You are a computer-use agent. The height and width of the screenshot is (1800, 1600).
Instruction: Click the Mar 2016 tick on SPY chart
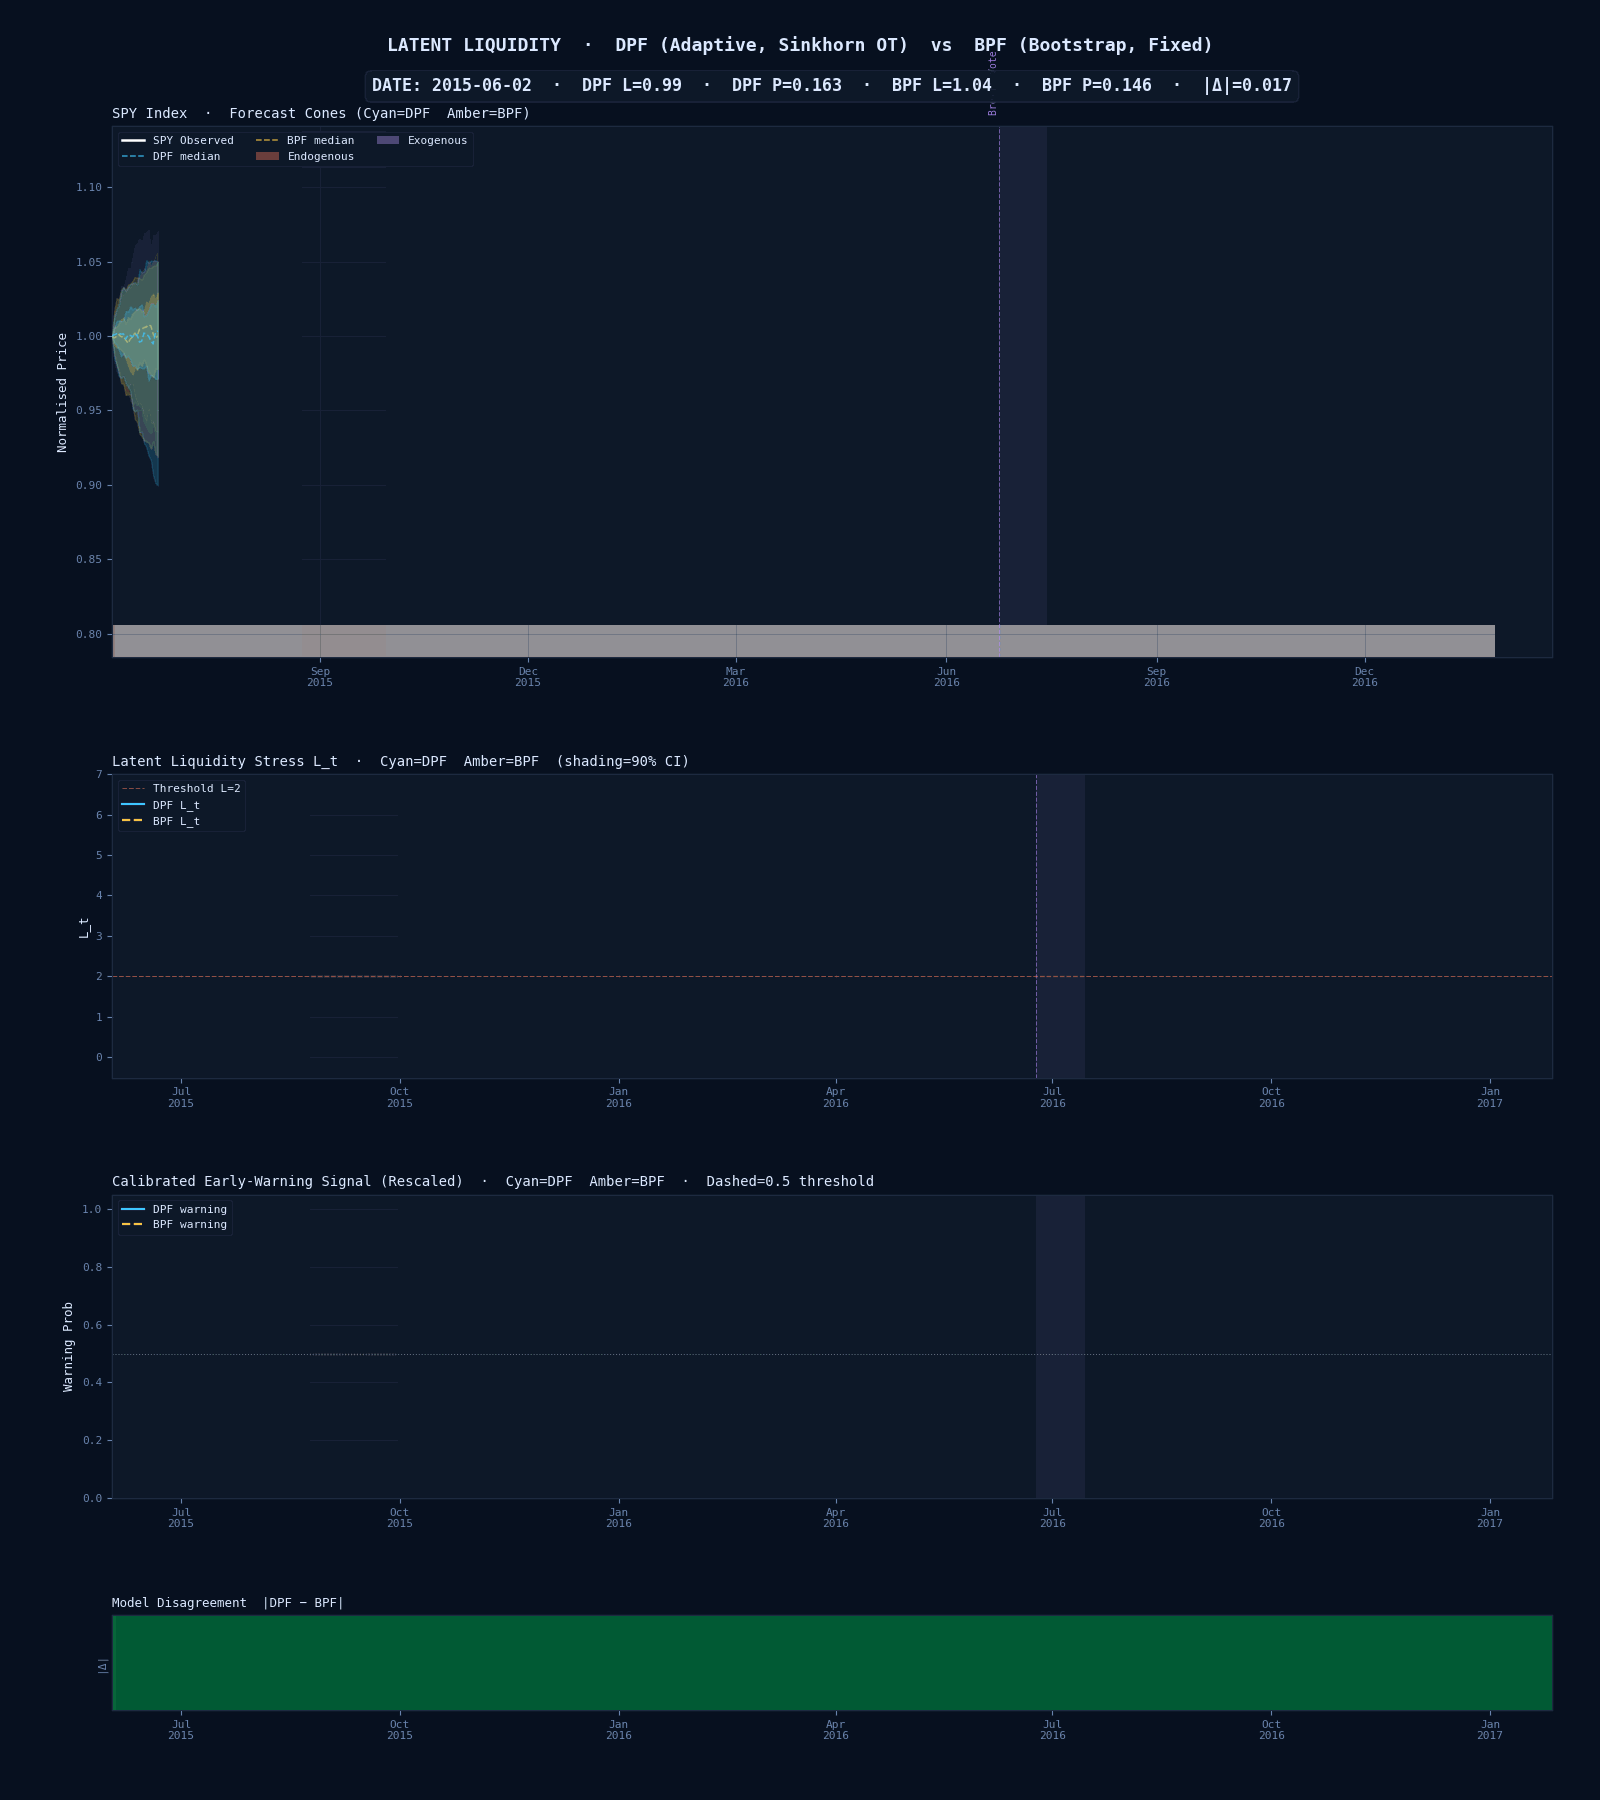(x=736, y=677)
